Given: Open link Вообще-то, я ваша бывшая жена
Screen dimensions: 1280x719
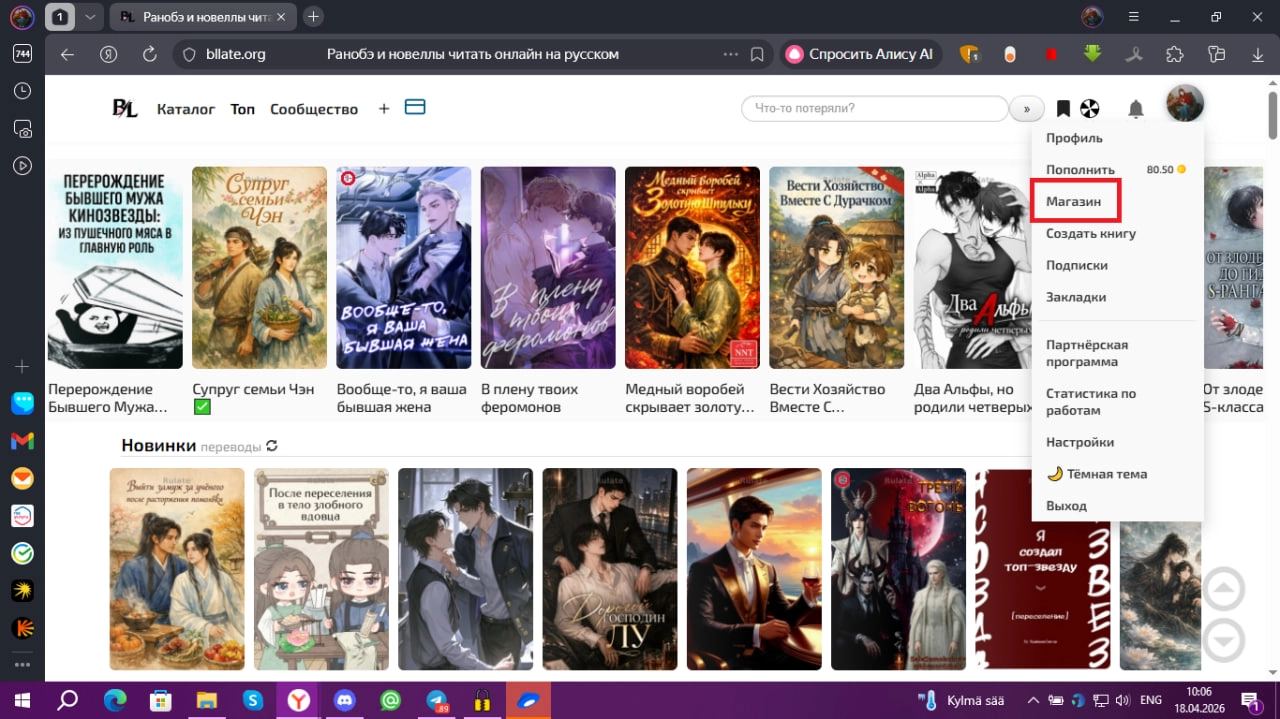Looking at the screenshot, I should pos(402,398).
